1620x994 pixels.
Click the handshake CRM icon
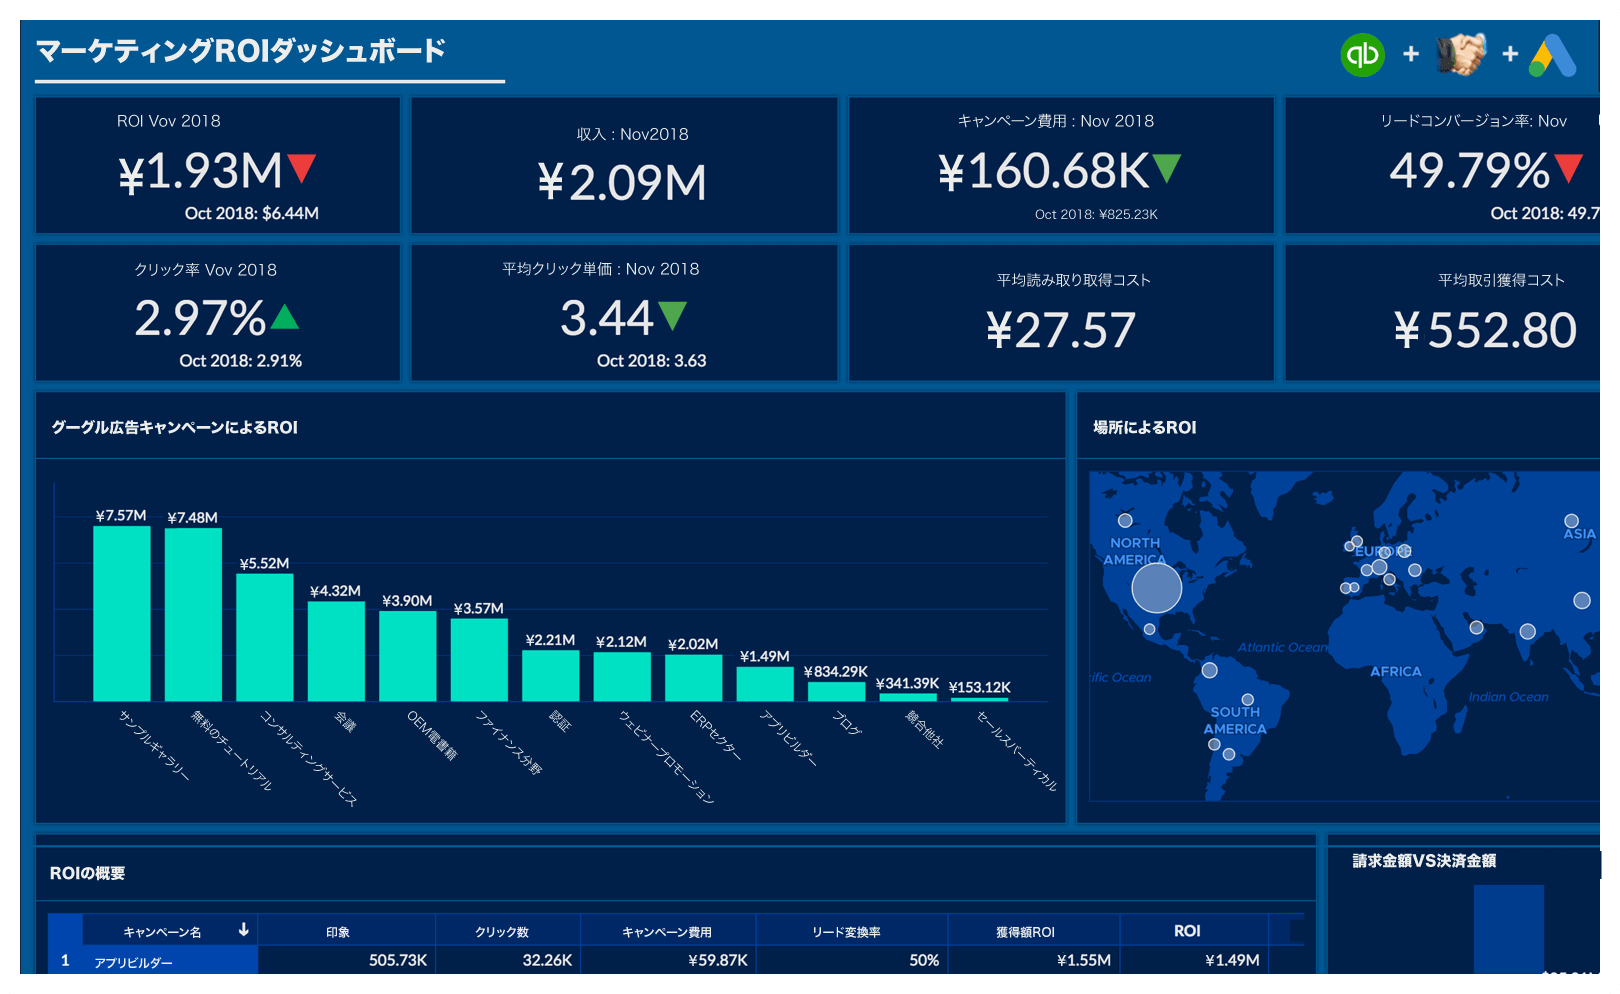coord(1461,54)
